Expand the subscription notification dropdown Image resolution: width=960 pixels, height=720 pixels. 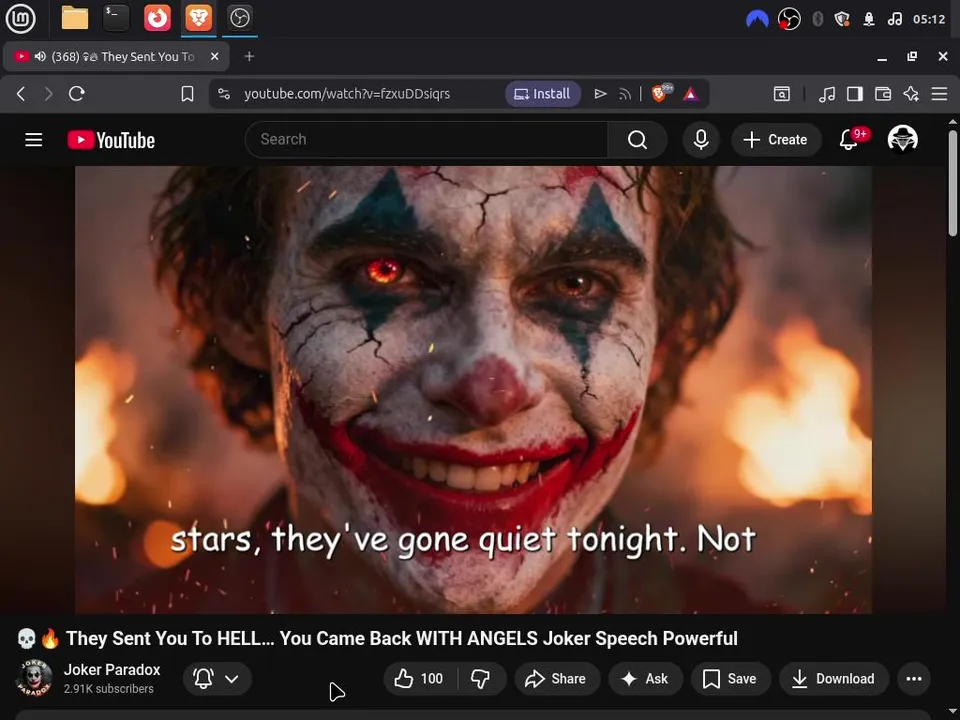click(x=217, y=678)
